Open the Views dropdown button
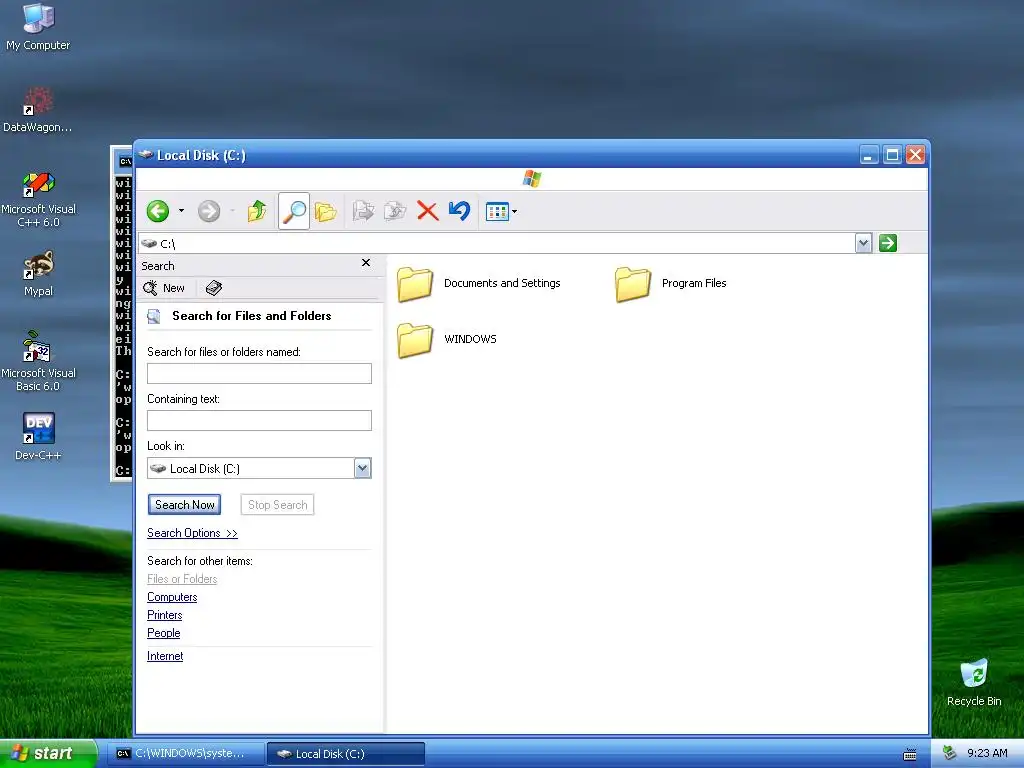The image size is (1024, 768). 501,211
